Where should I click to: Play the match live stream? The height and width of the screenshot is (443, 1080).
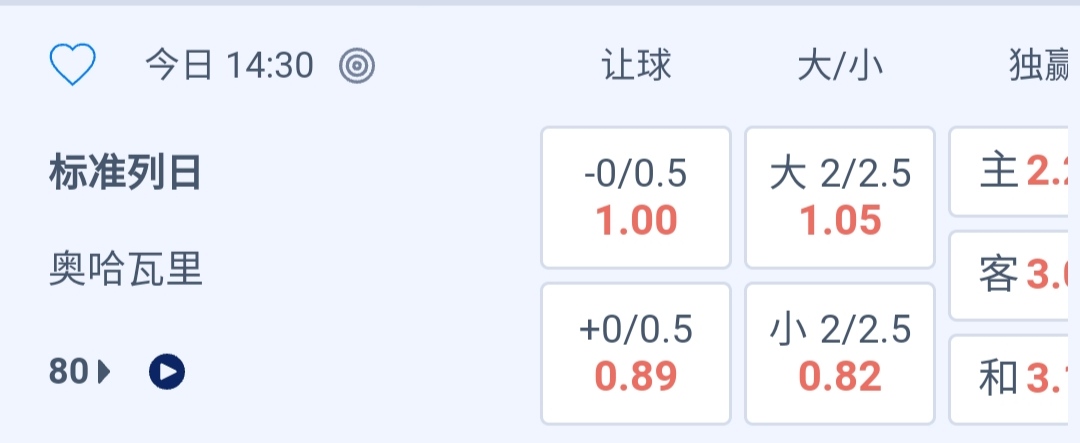coord(167,372)
